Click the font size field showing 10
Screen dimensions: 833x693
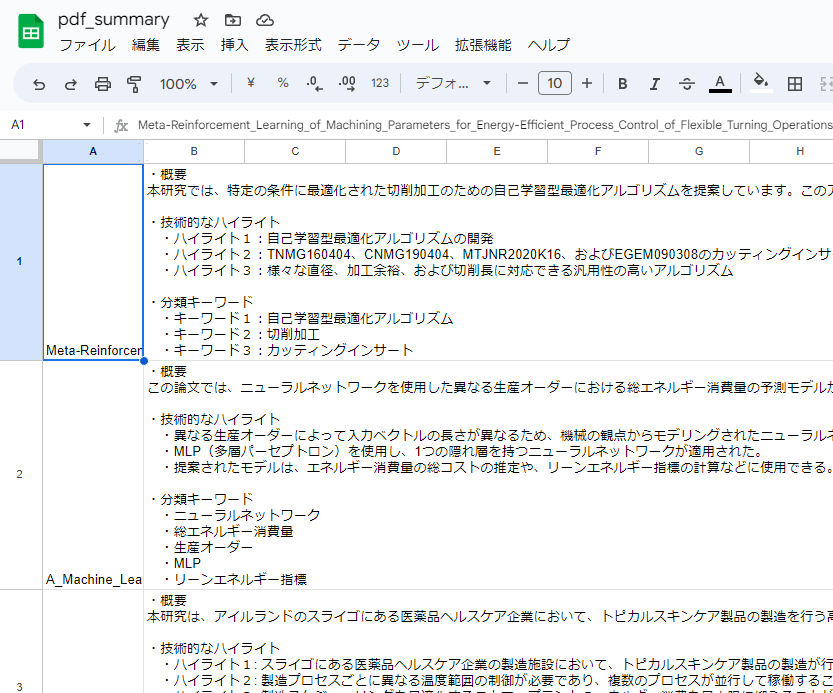[555, 83]
